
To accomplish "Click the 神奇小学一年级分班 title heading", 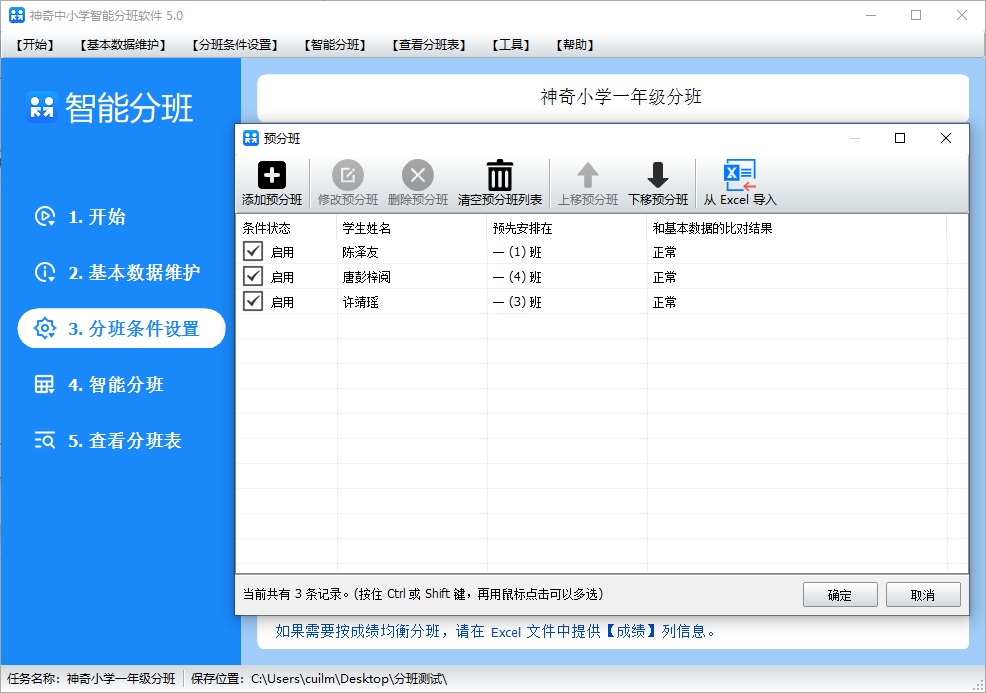I will (621, 97).
